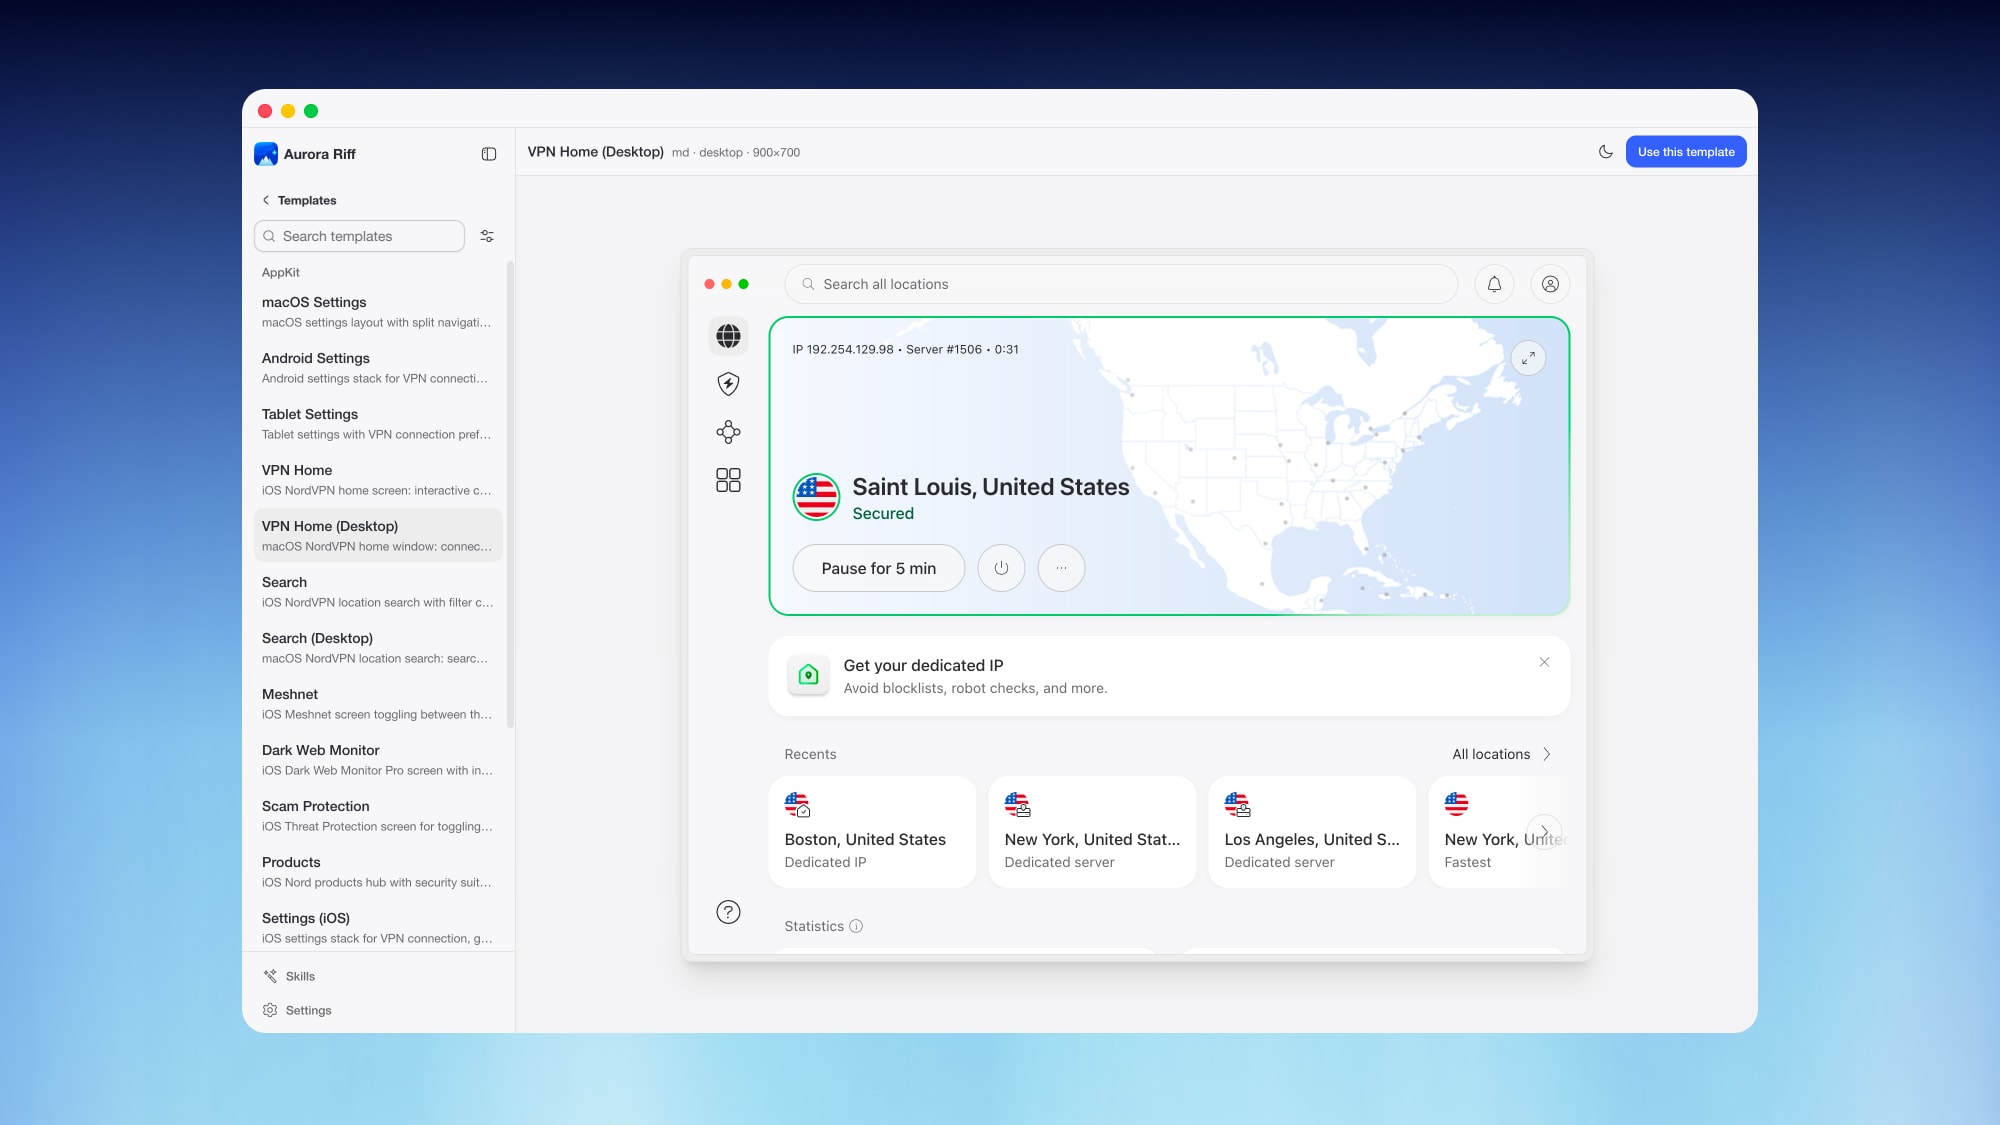Open products grid icon
Screen dimensions: 2000x1125
(729, 480)
